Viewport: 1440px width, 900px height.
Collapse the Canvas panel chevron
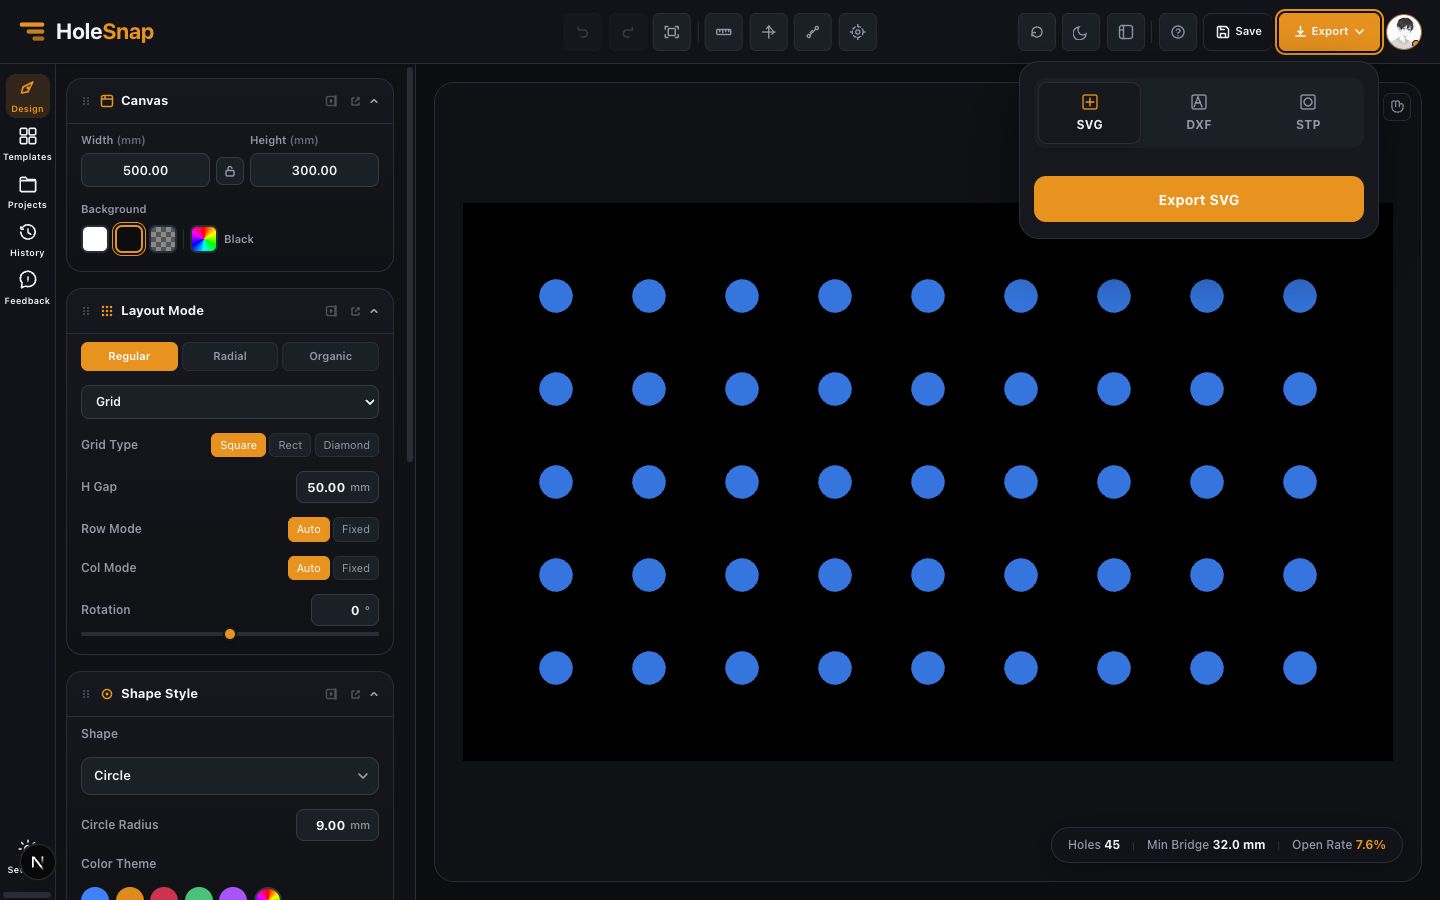click(374, 101)
